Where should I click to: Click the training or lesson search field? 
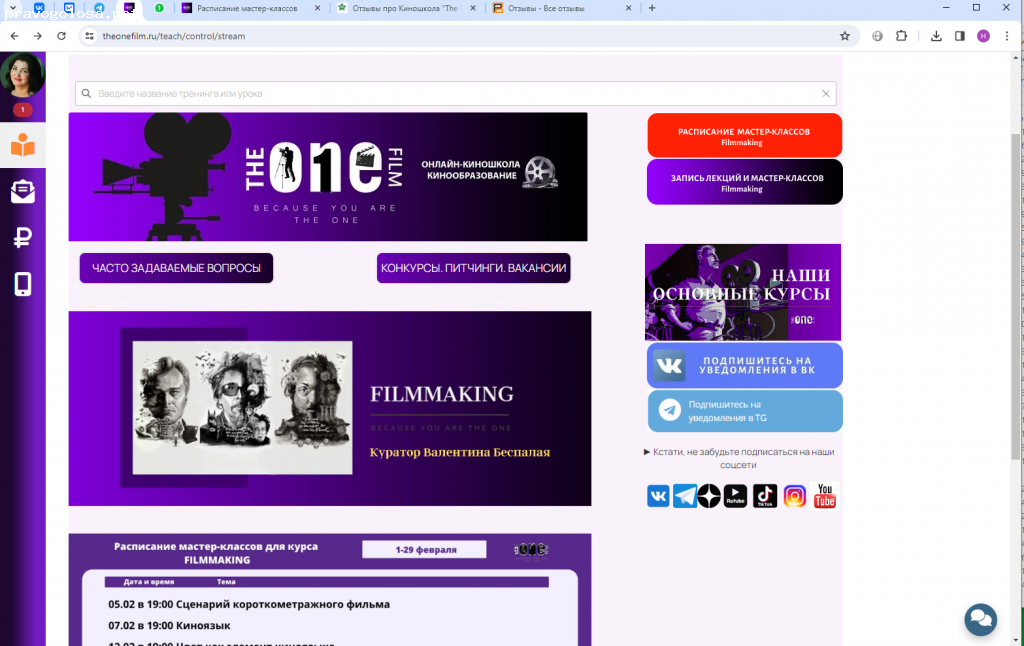[x=450, y=94]
